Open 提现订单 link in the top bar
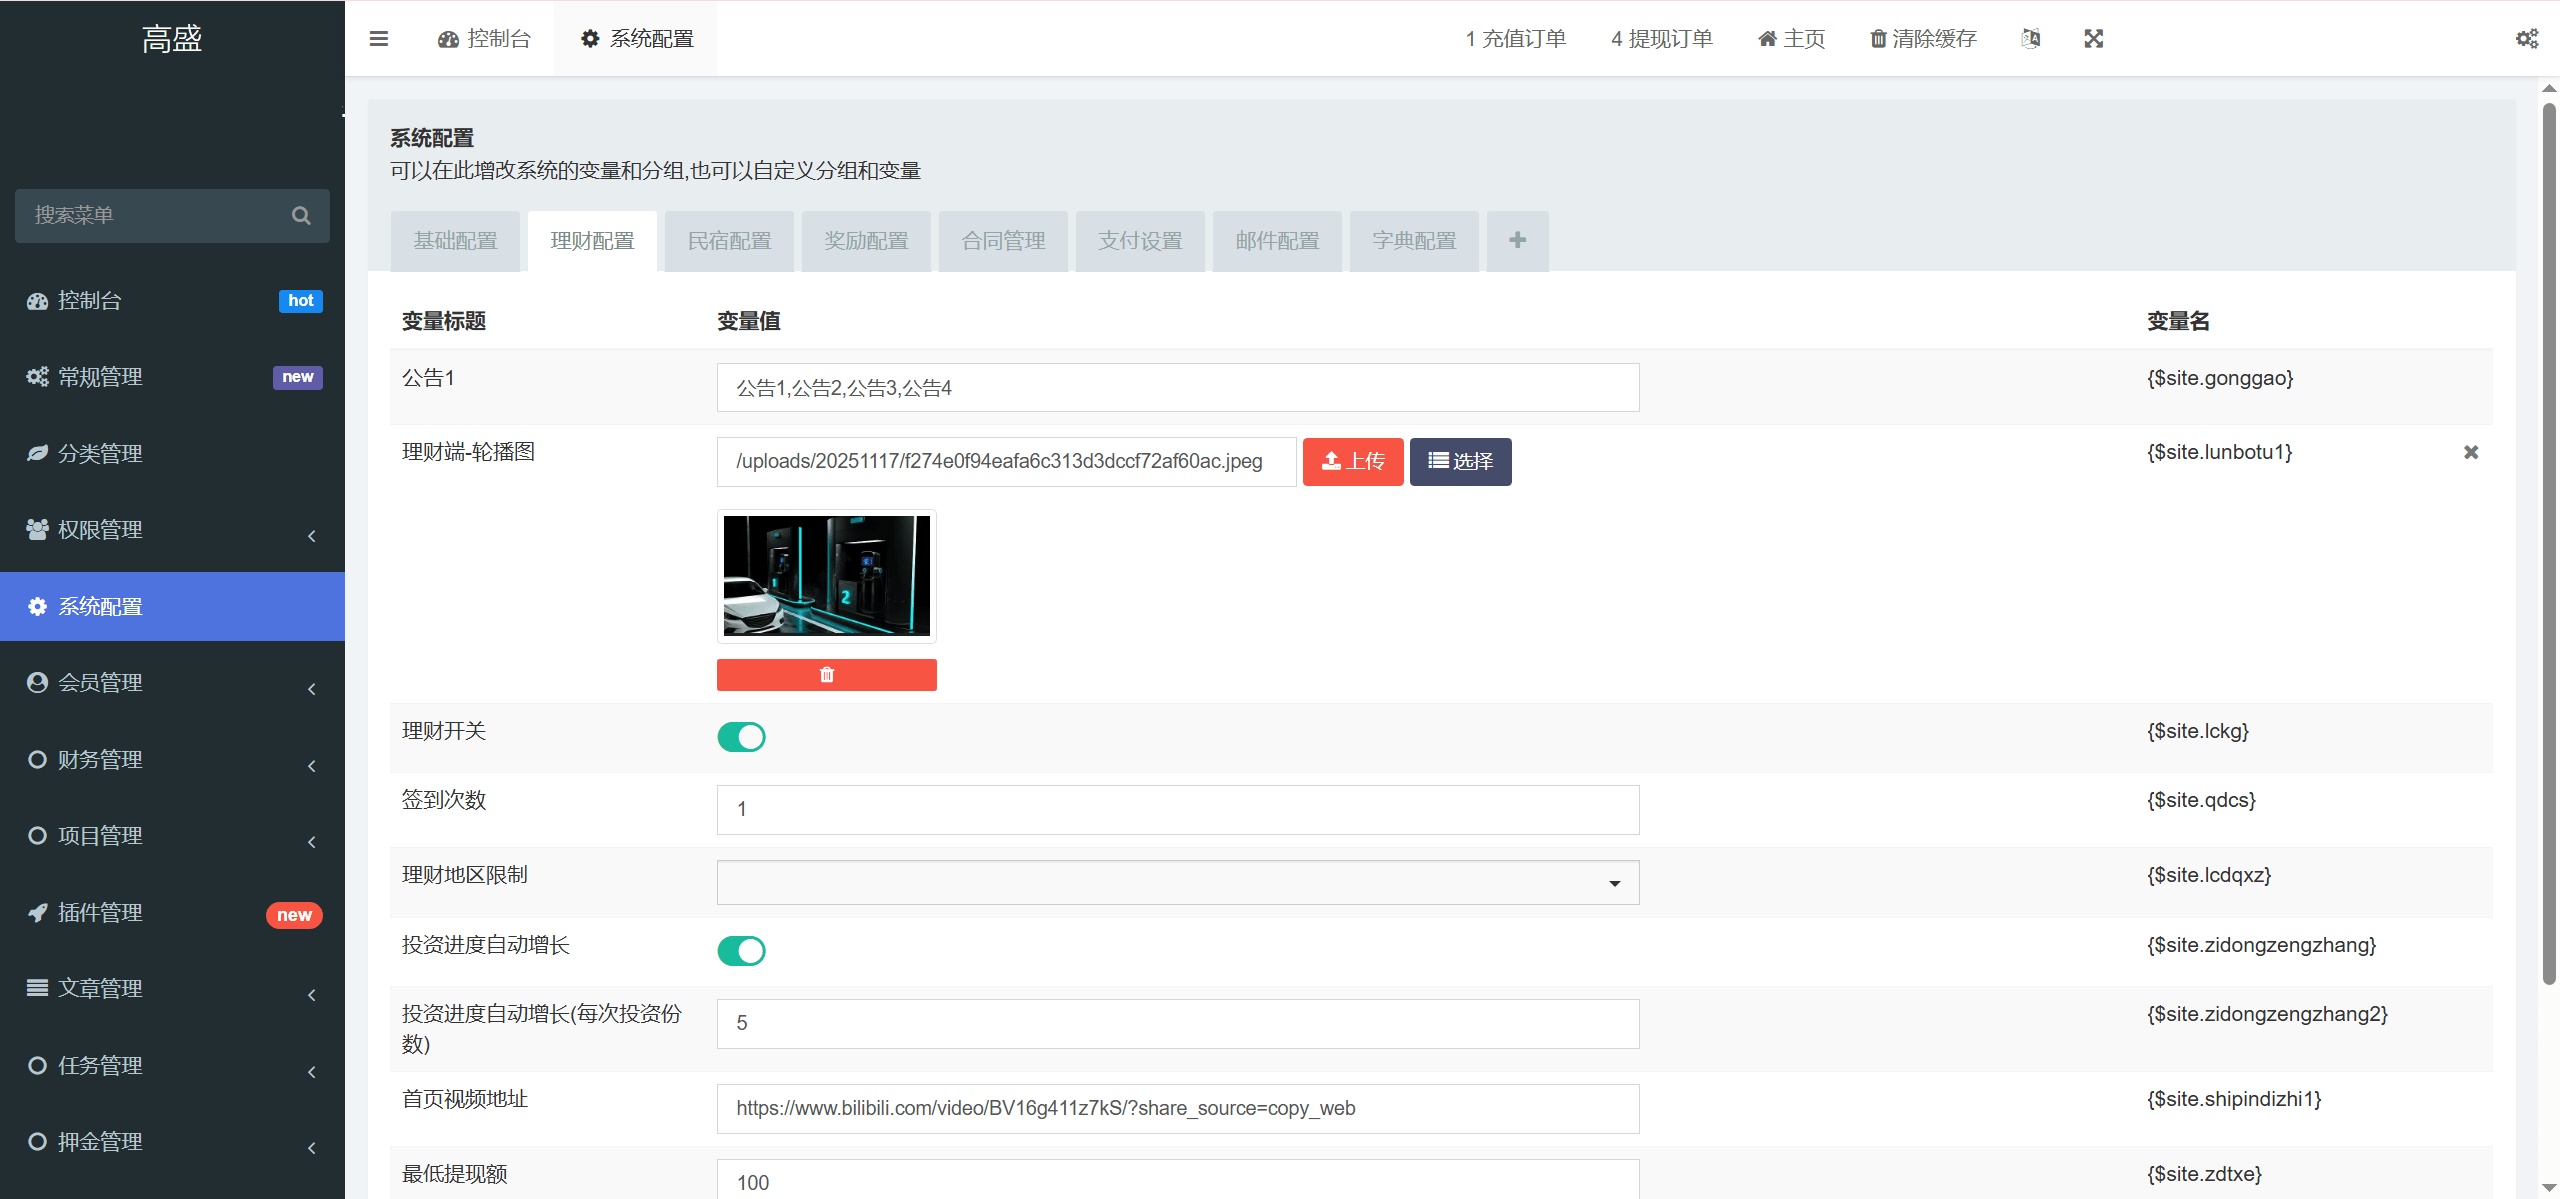 click(x=1661, y=38)
